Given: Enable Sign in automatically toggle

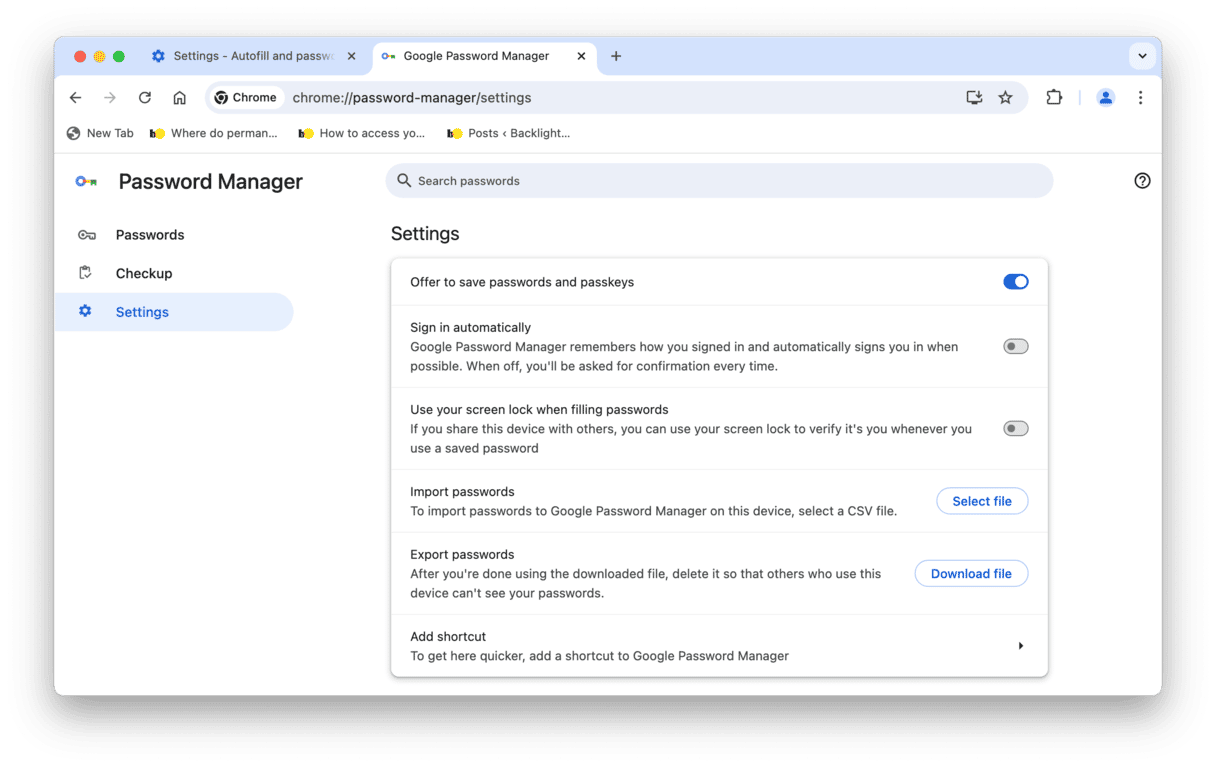Looking at the screenshot, I should point(1015,346).
